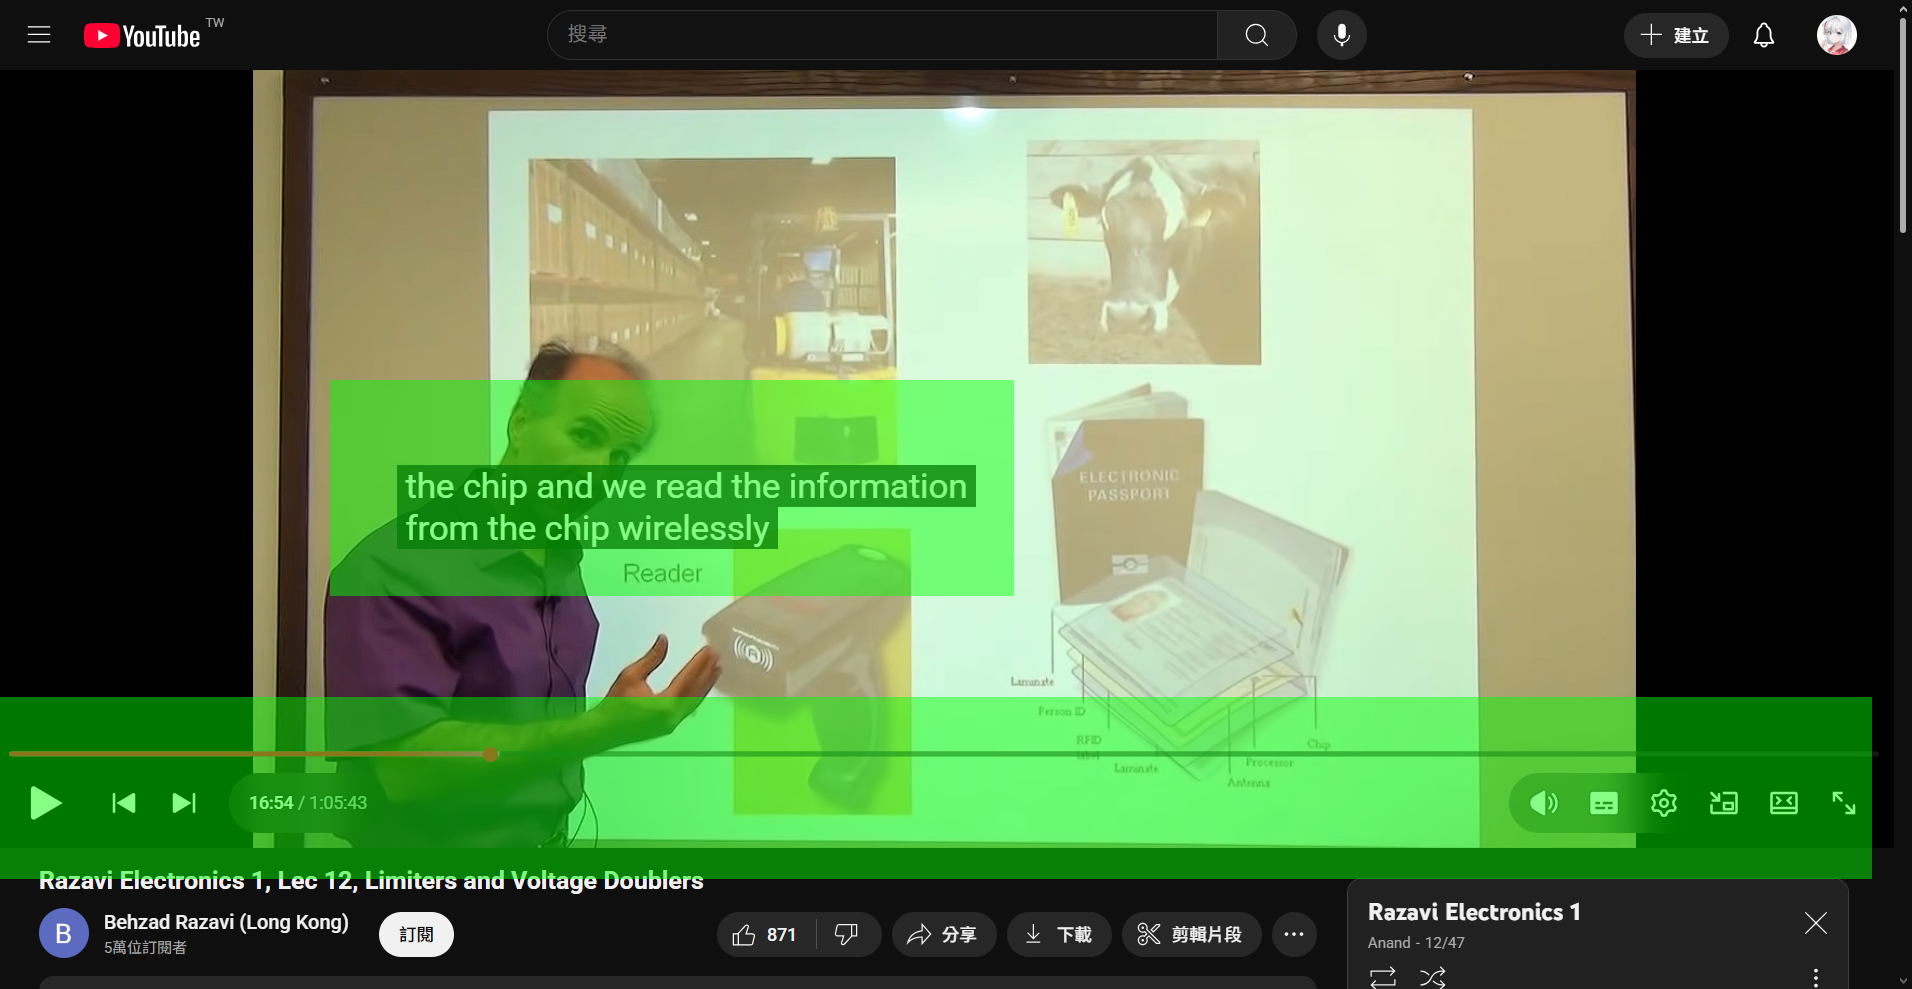Click the search magnifier button
Image resolution: width=1912 pixels, height=989 pixels.
pyautogui.click(x=1257, y=35)
